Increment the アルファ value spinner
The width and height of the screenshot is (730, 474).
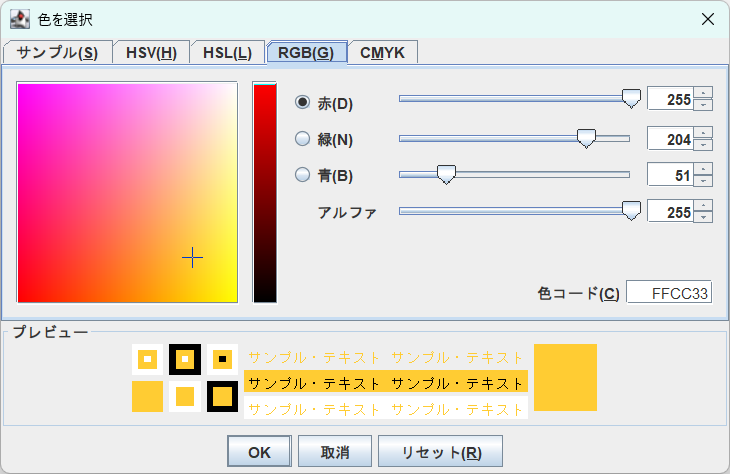pyautogui.click(x=703, y=205)
